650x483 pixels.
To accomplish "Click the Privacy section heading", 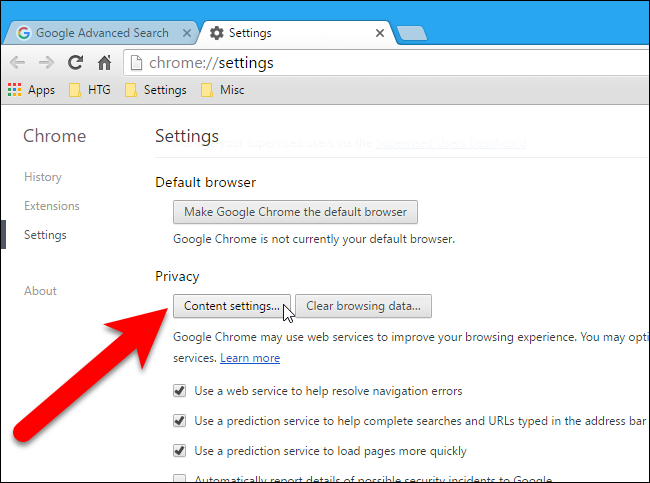I will click(x=177, y=277).
